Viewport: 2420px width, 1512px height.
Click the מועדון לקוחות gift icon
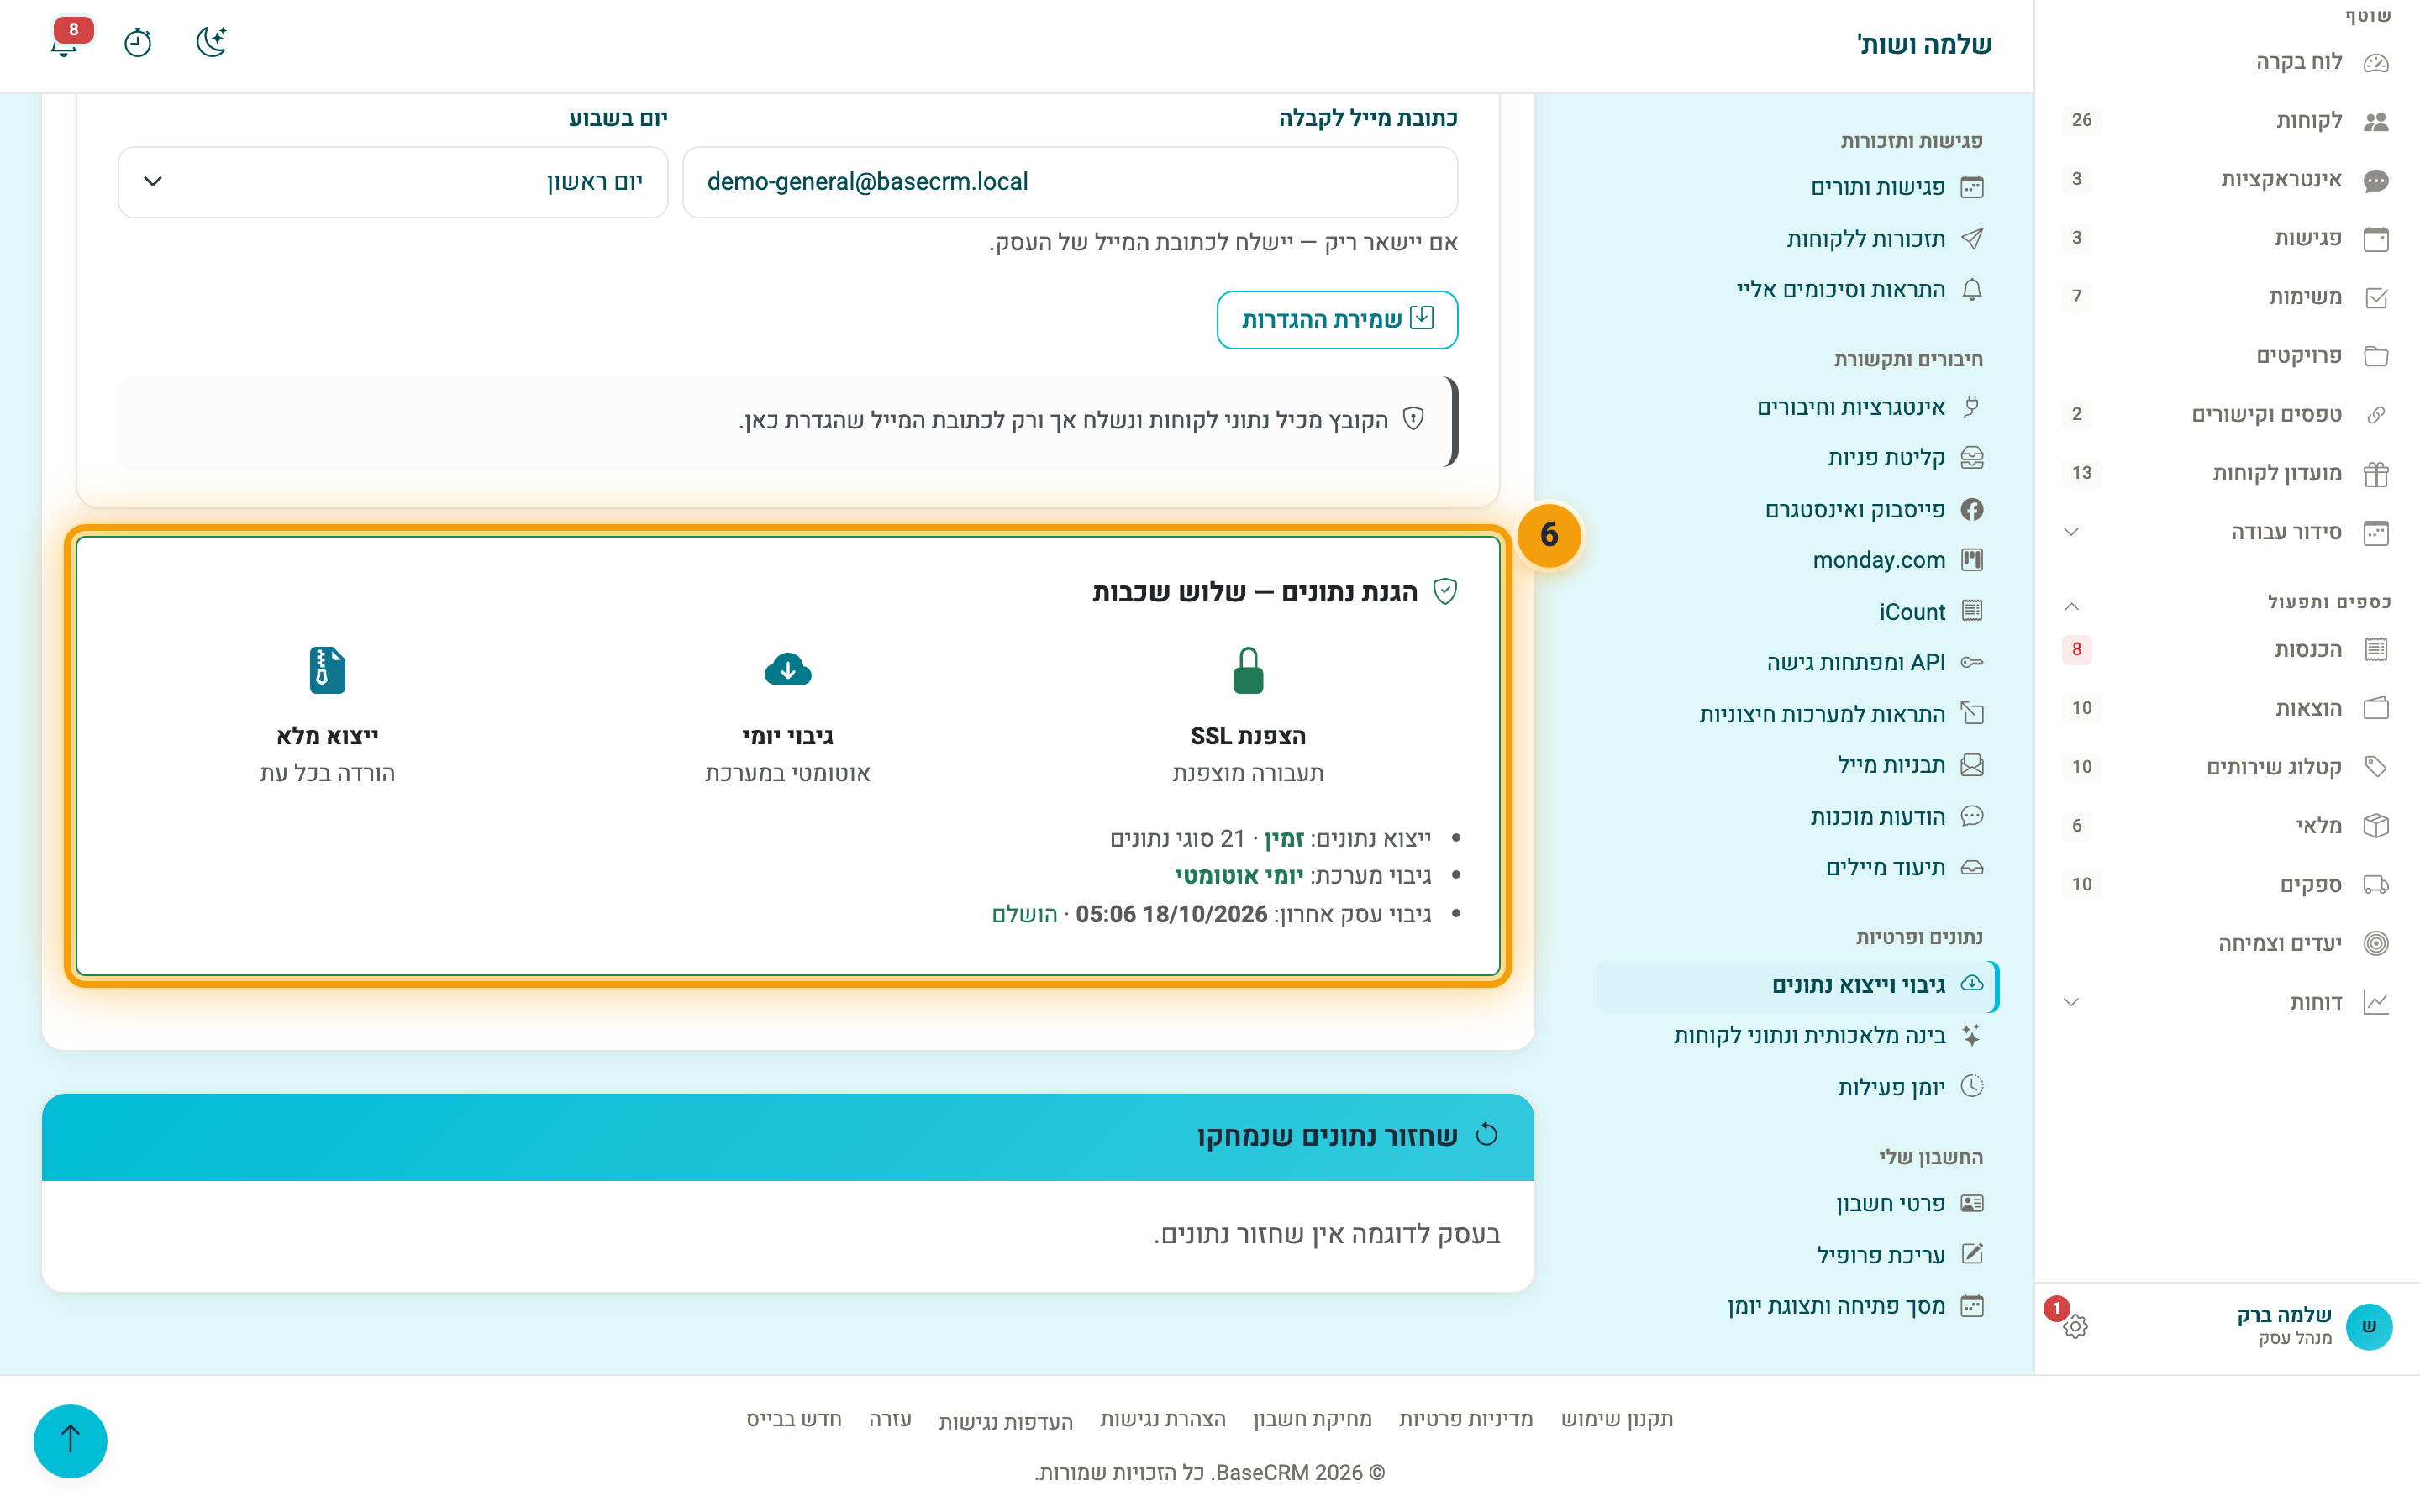[x=2376, y=473]
